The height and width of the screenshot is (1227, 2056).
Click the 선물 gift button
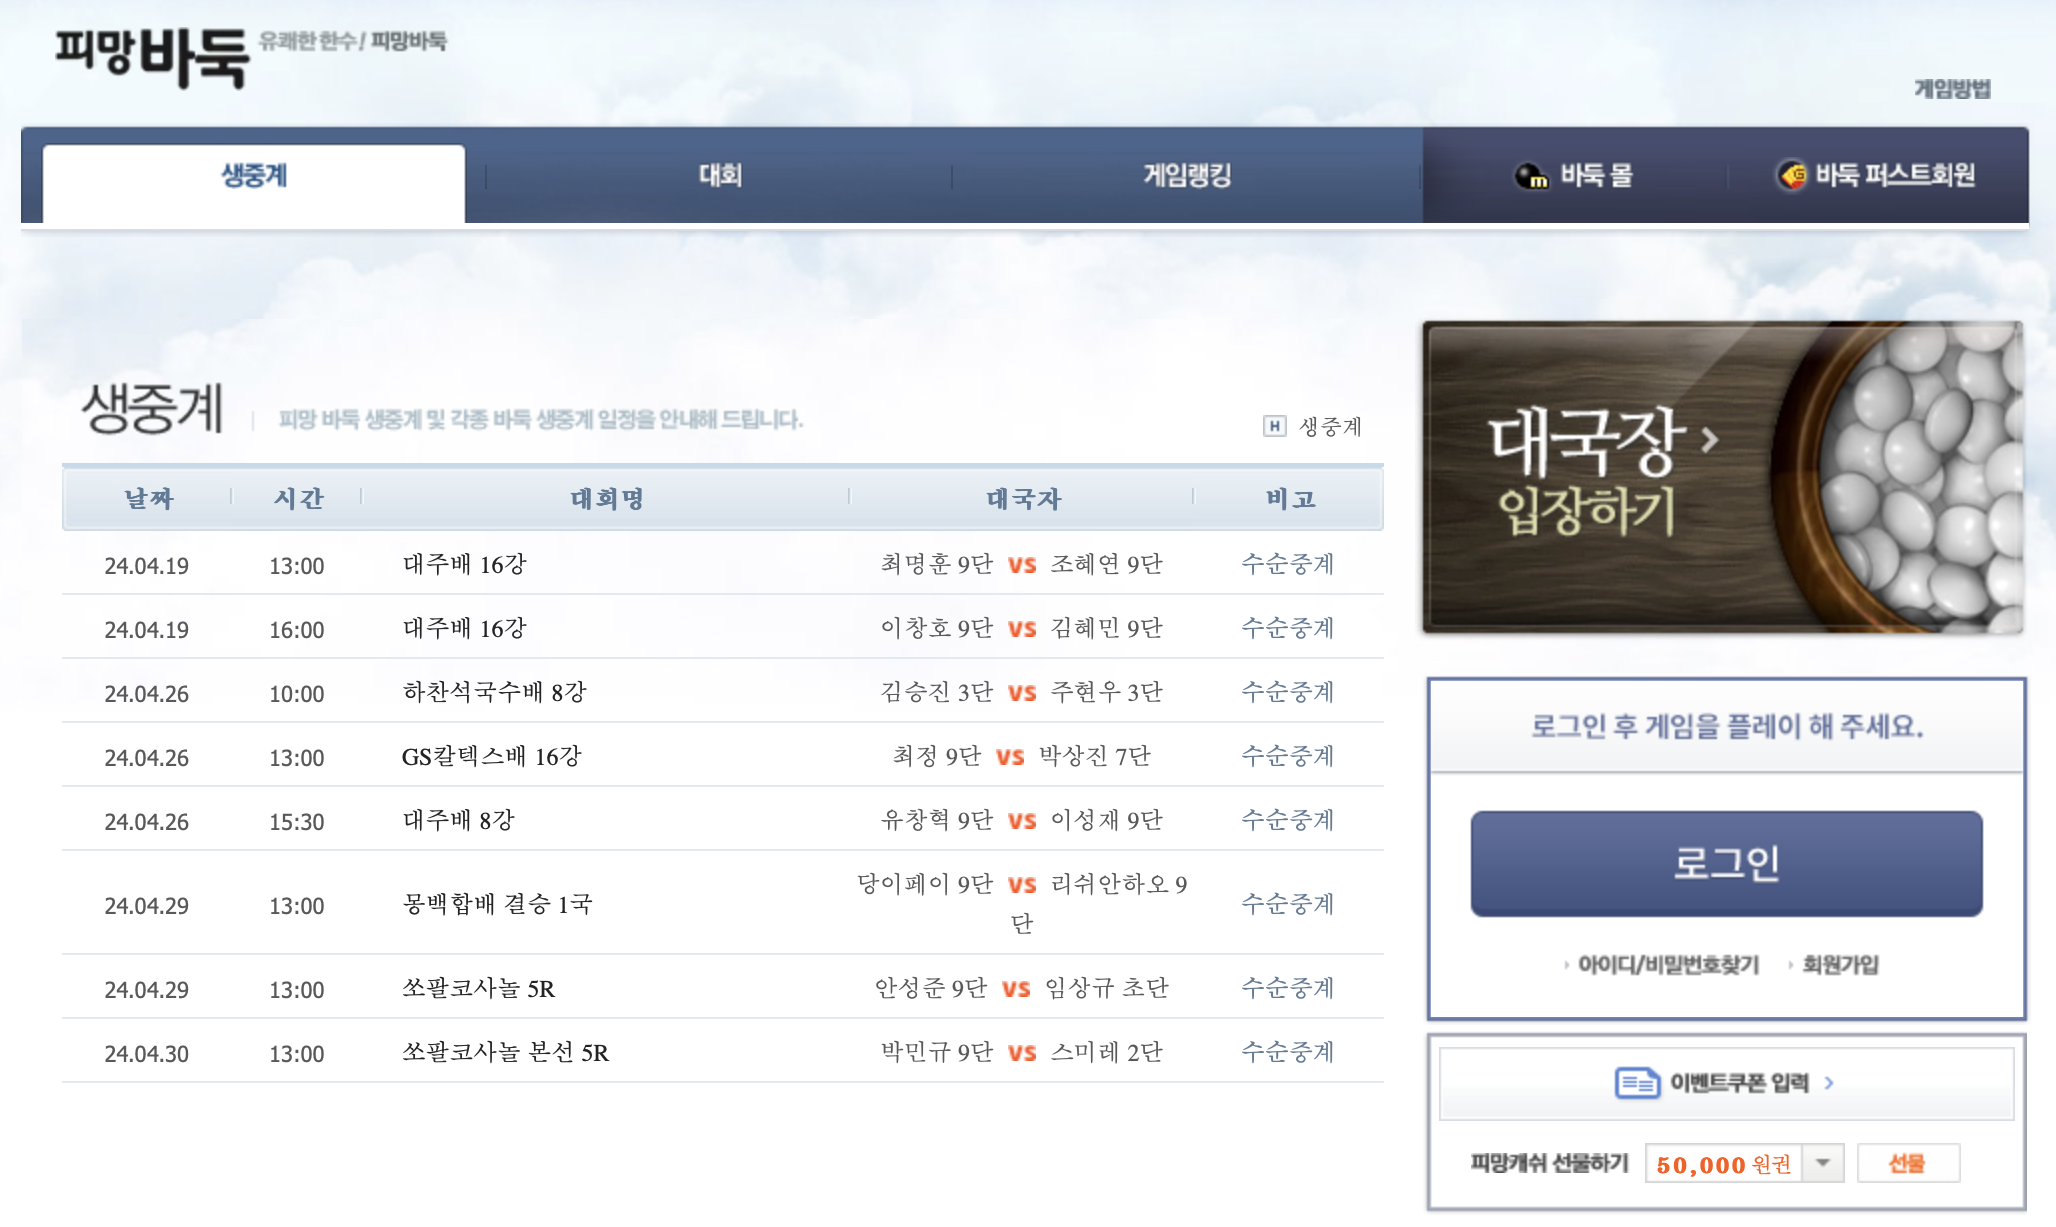(1907, 1163)
